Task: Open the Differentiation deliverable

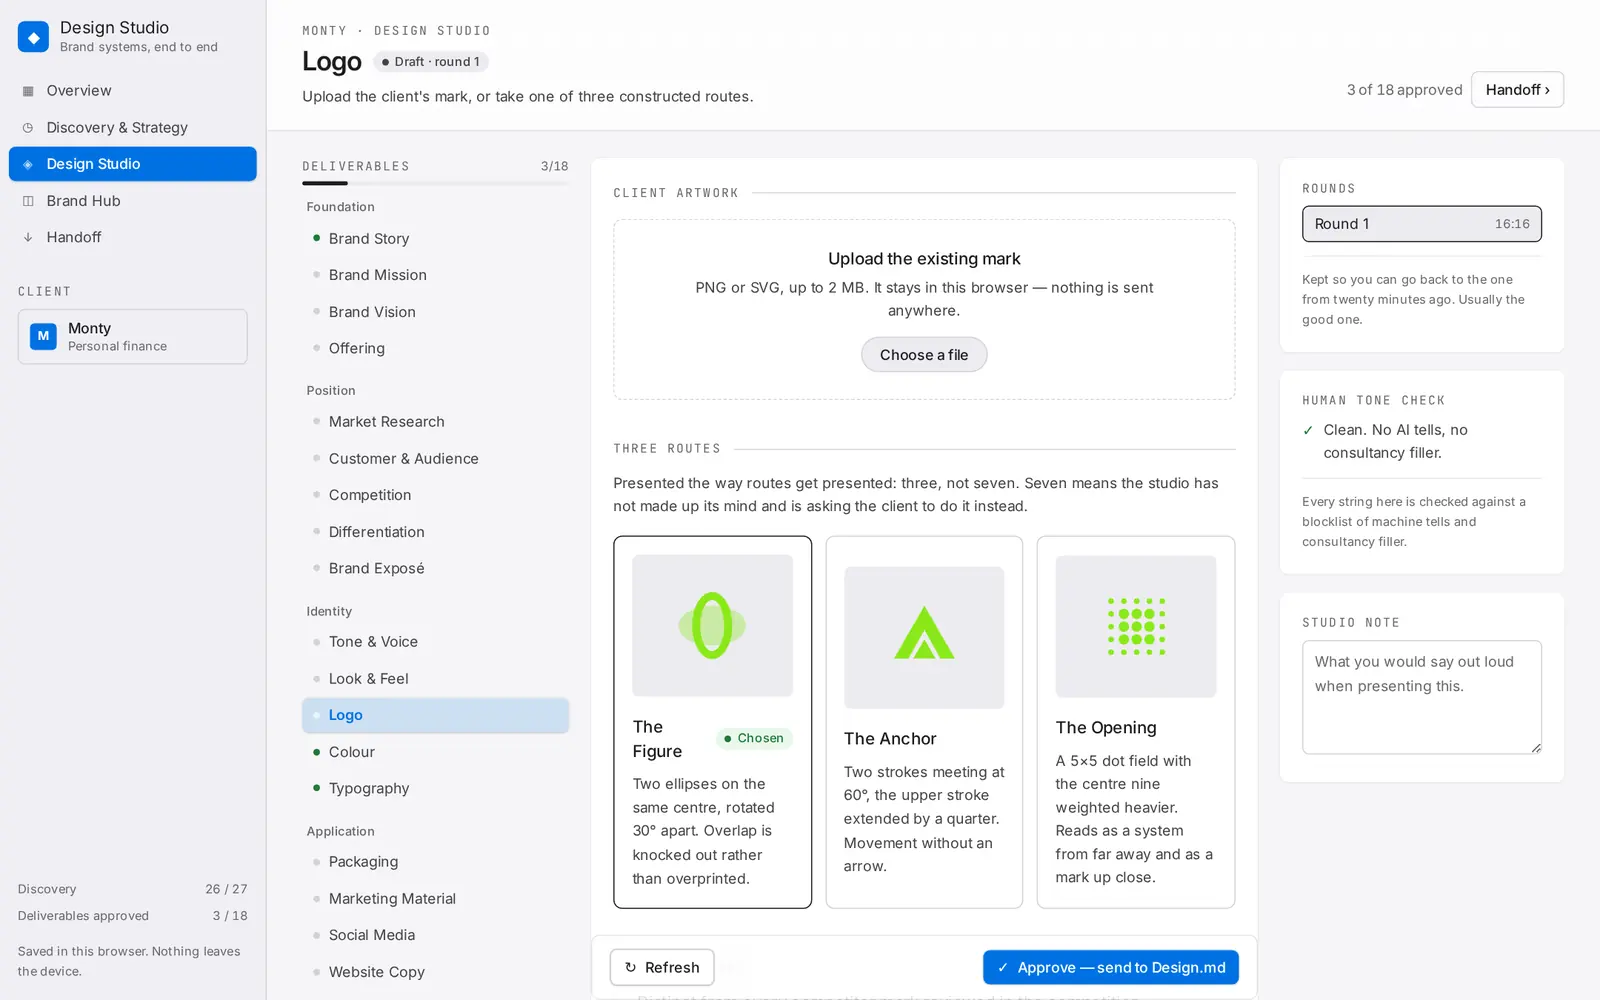Action: click(436, 532)
